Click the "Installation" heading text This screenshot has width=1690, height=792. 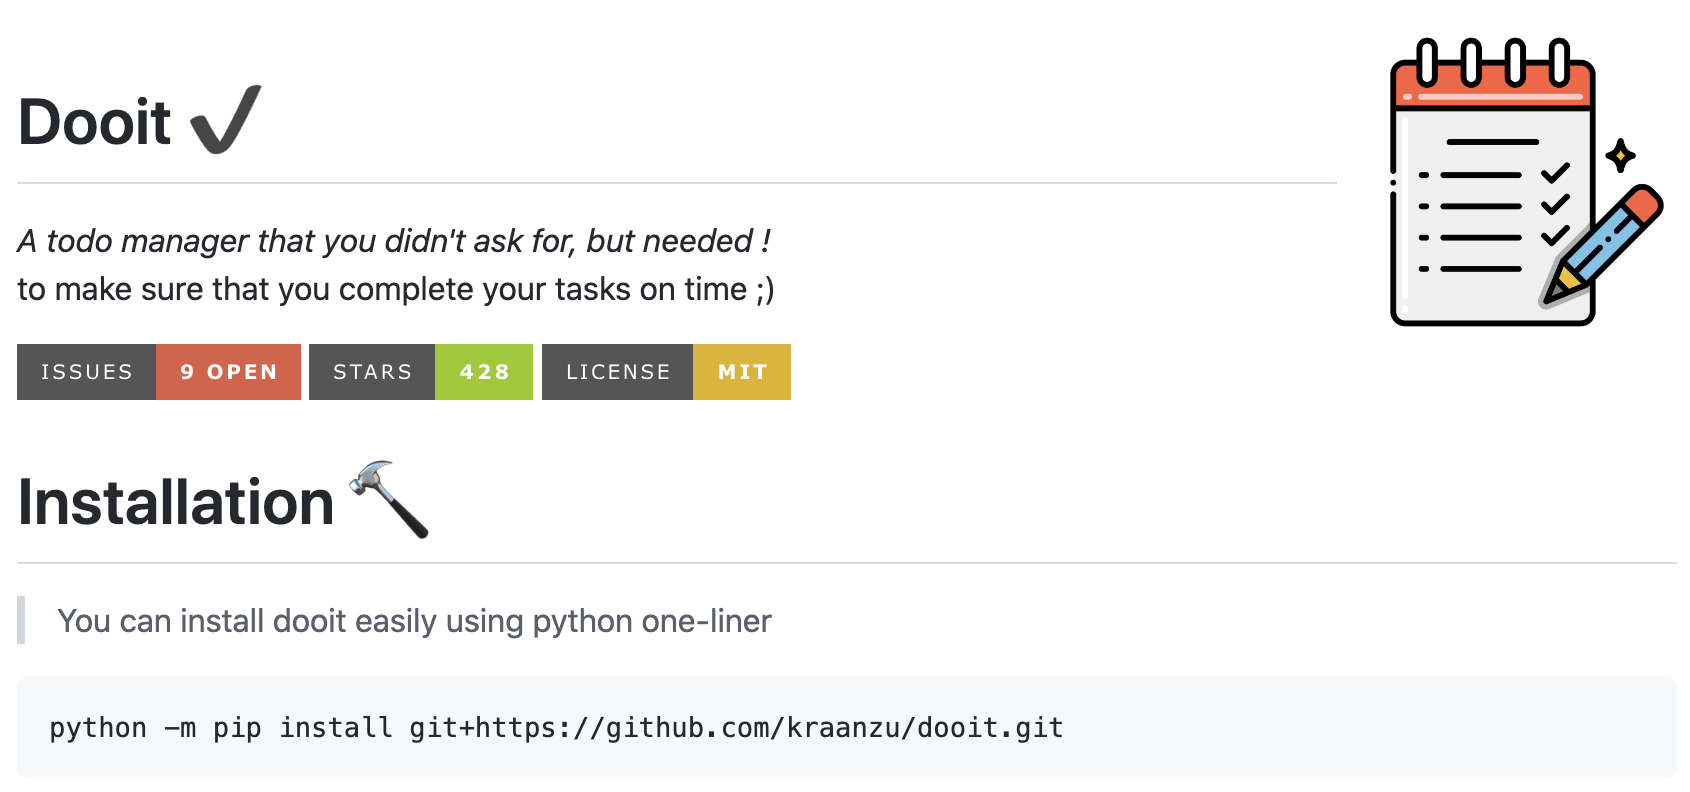pyautogui.click(x=176, y=502)
